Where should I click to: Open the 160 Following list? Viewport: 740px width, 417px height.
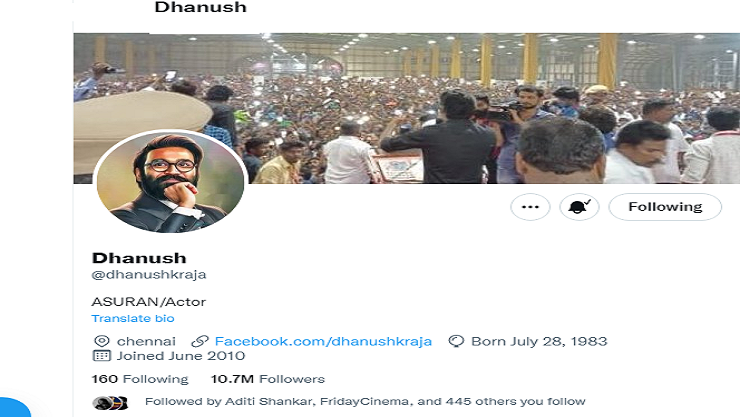[x=140, y=379]
